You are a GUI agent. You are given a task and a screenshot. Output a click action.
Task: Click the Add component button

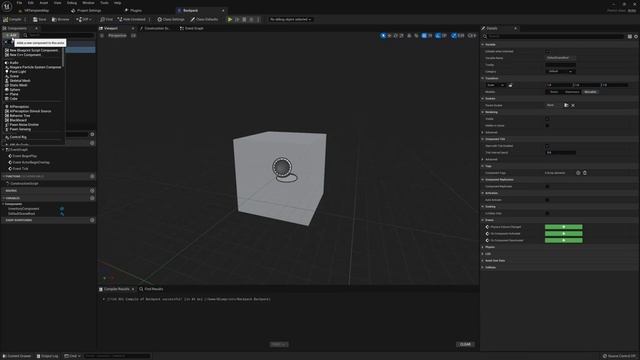11,36
